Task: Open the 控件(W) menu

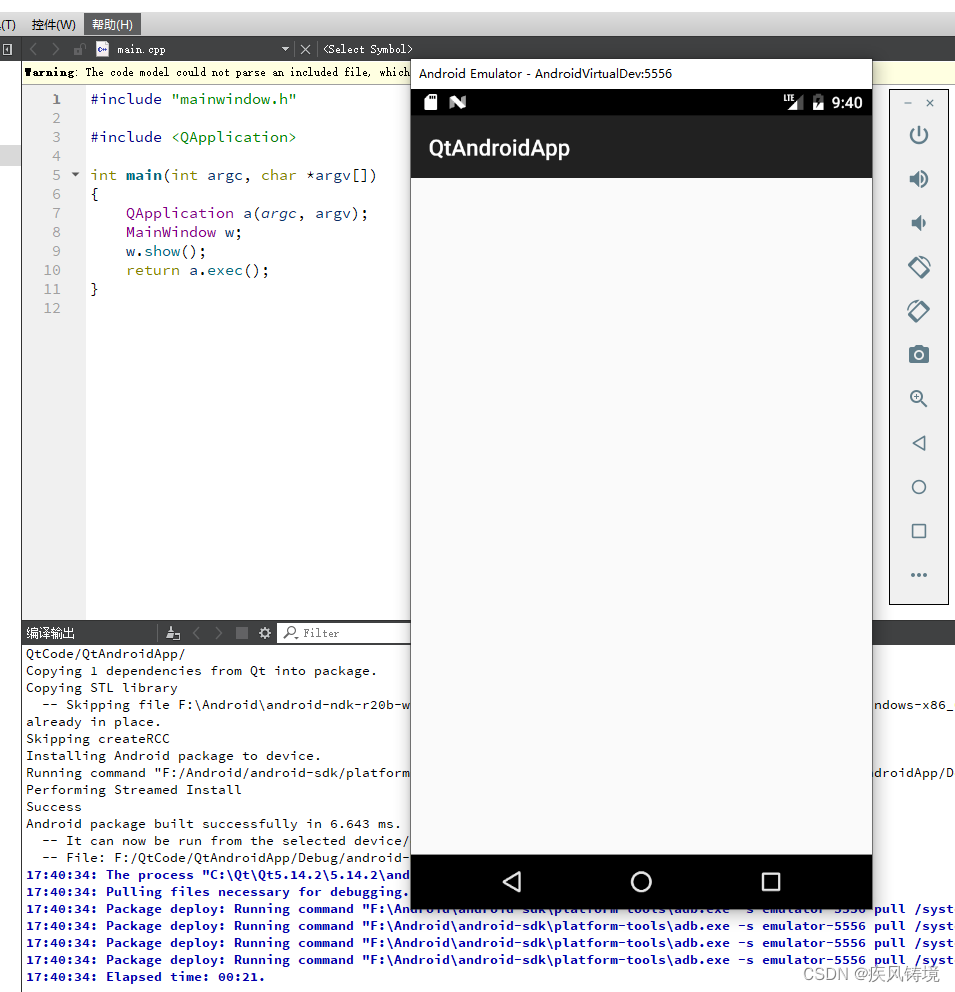Action: click(53, 24)
